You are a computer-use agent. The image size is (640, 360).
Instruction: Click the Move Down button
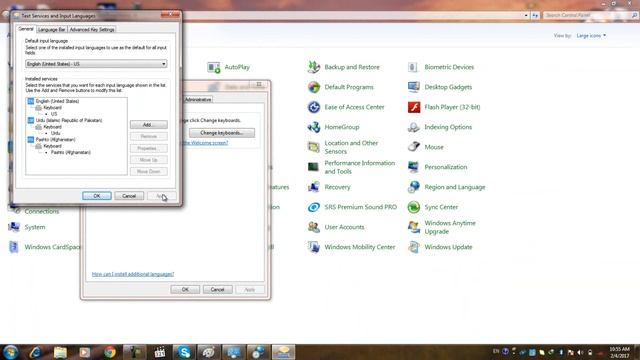(149, 172)
